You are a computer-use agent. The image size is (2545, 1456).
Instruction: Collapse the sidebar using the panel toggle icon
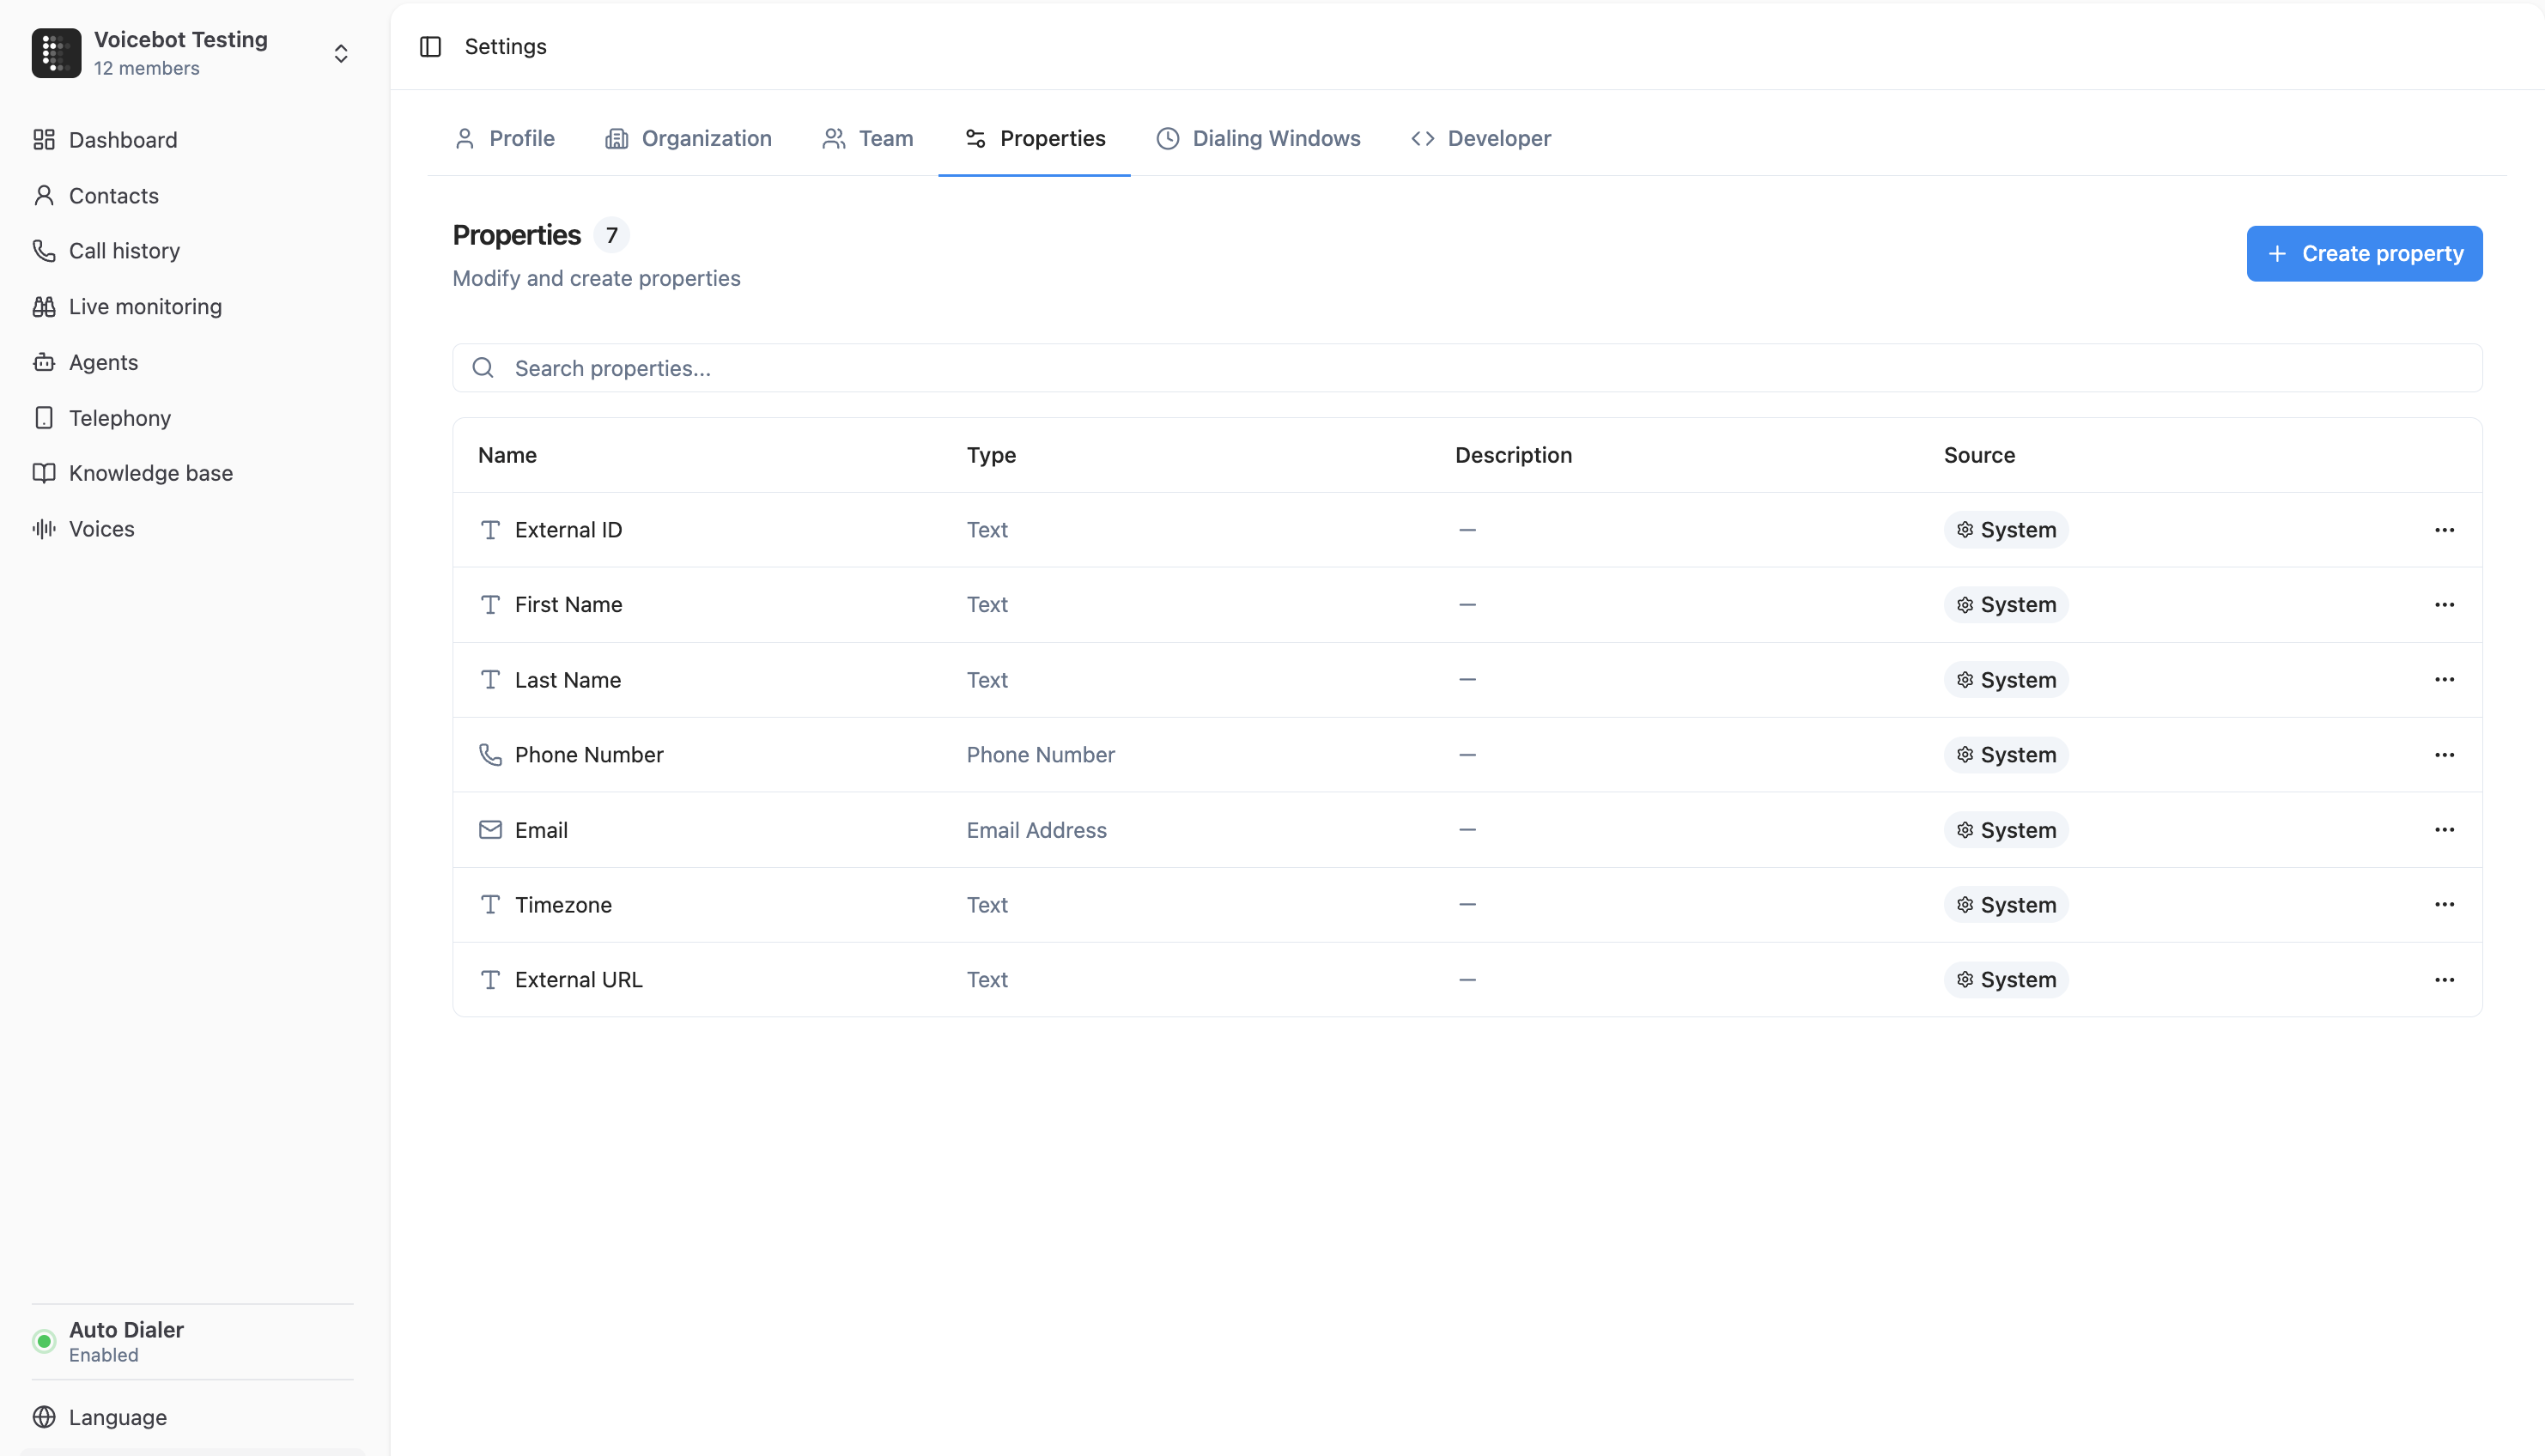[x=430, y=46]
